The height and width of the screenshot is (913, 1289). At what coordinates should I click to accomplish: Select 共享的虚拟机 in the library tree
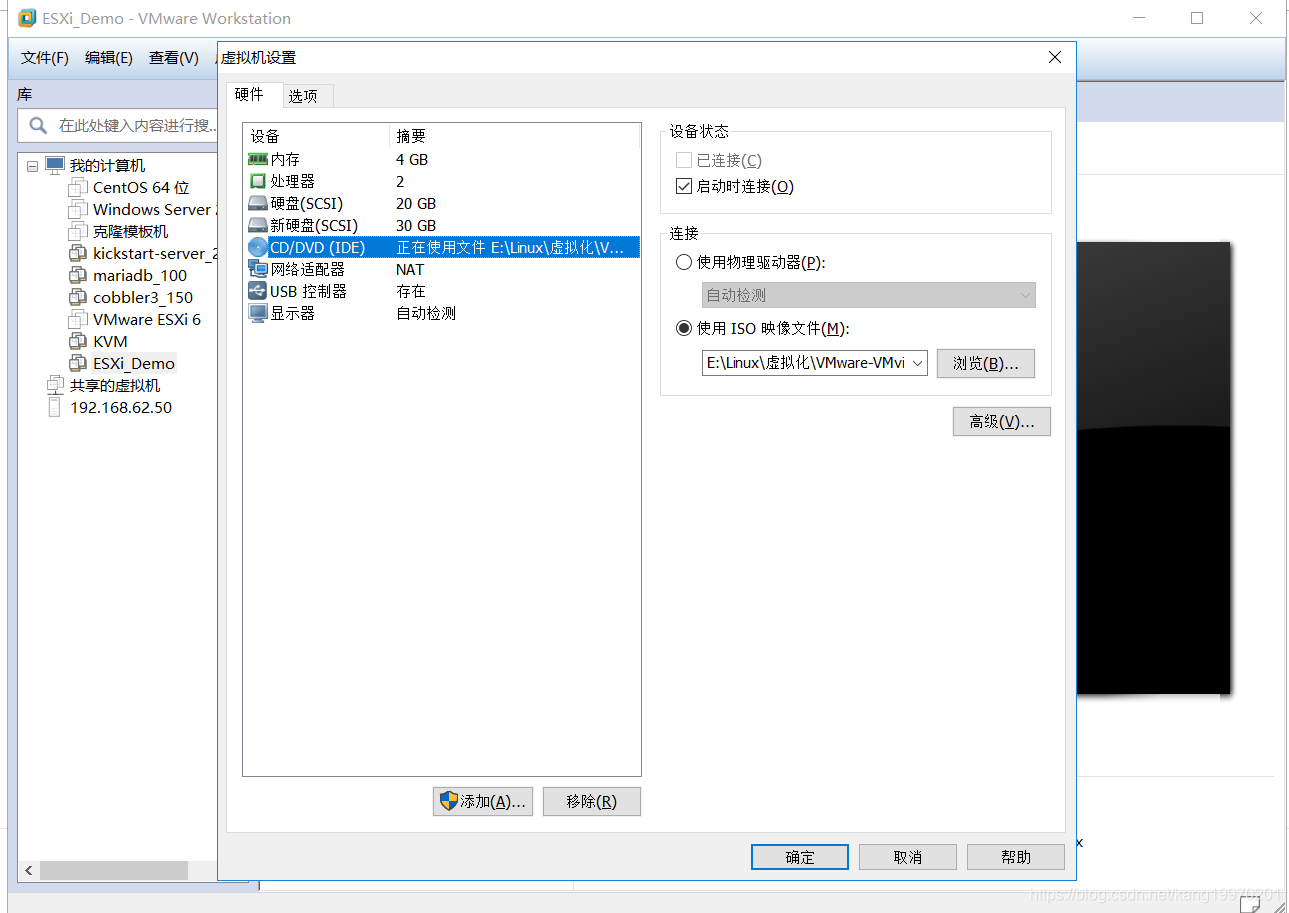coord(115,385)
